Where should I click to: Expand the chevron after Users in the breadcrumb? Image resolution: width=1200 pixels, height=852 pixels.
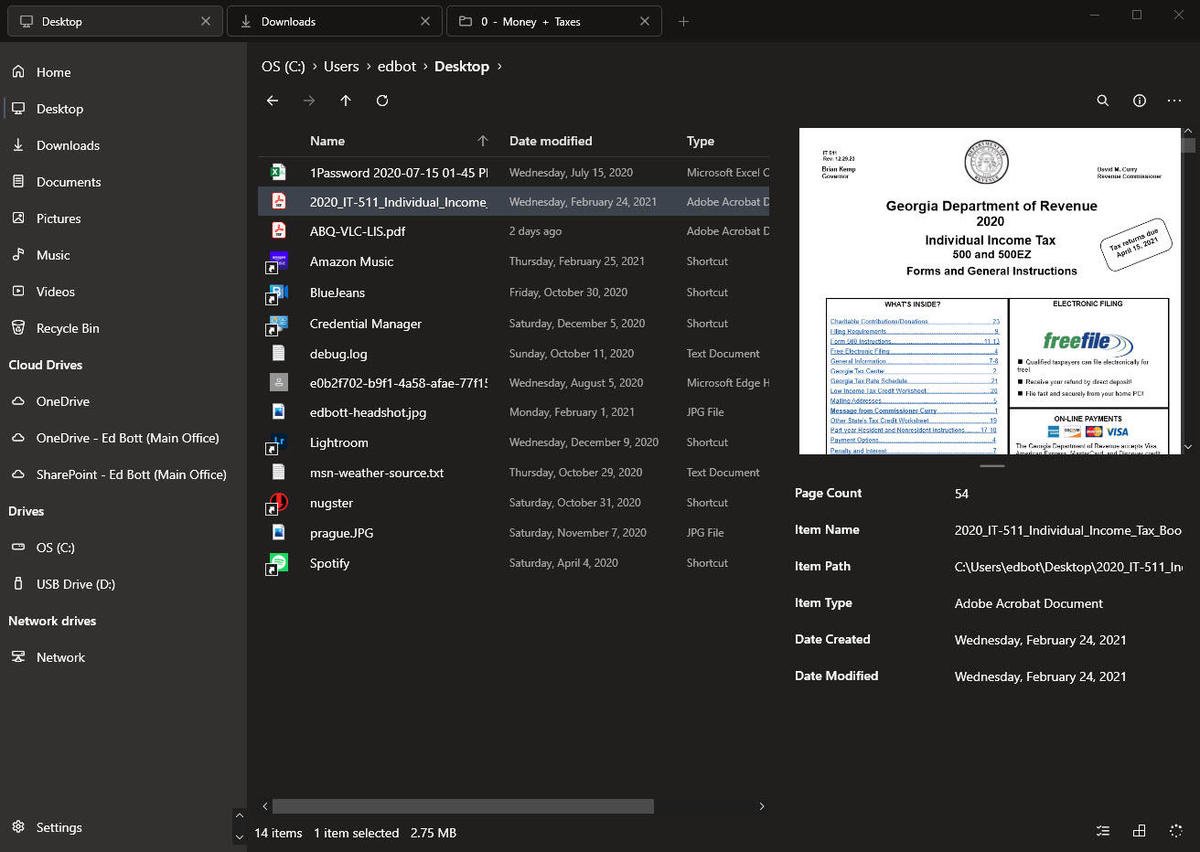366,67
